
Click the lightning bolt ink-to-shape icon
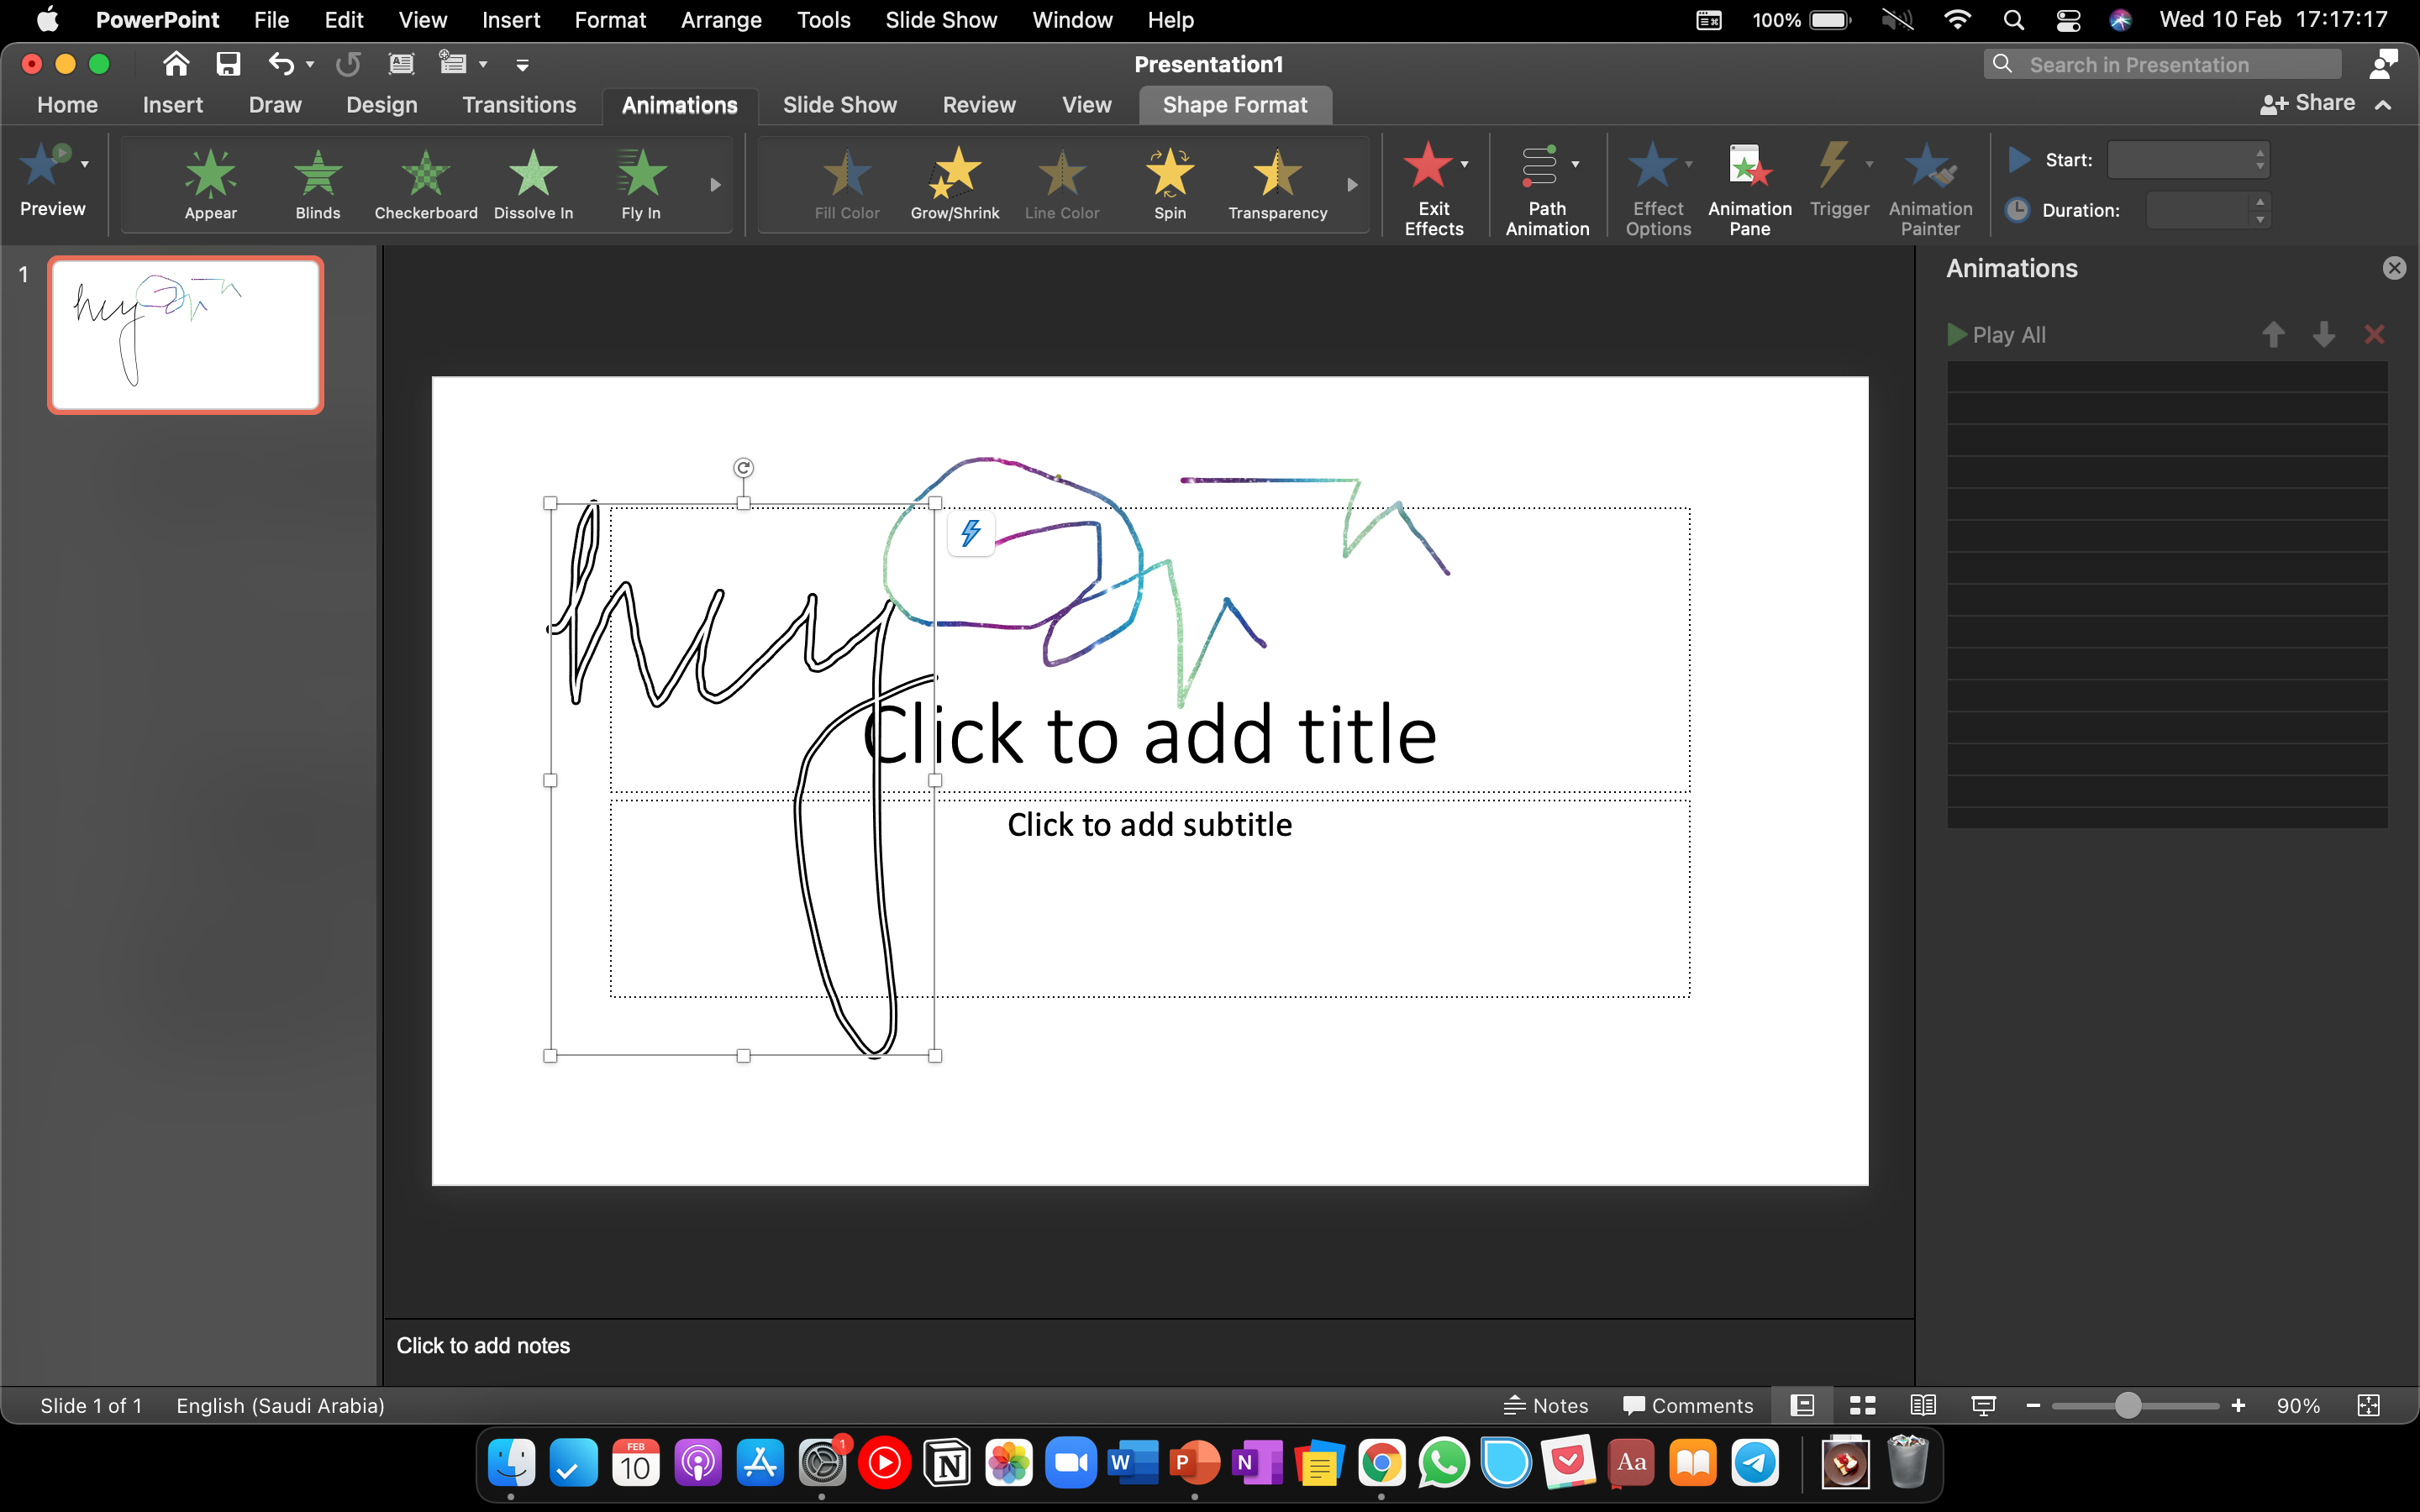click(x=970, y=533)
